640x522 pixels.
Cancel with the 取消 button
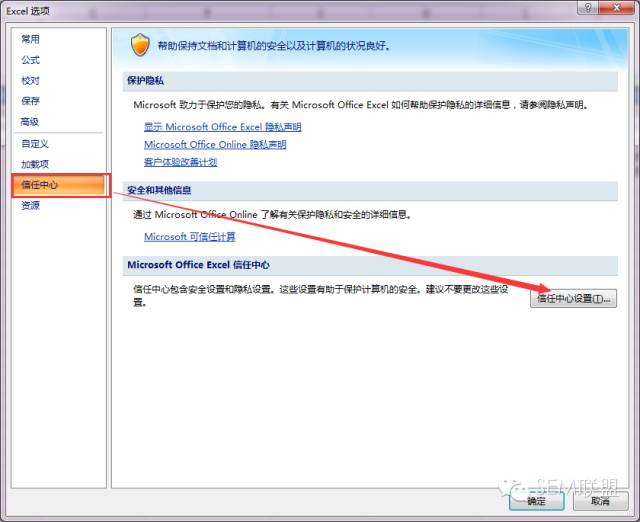[x=600, y=501]
